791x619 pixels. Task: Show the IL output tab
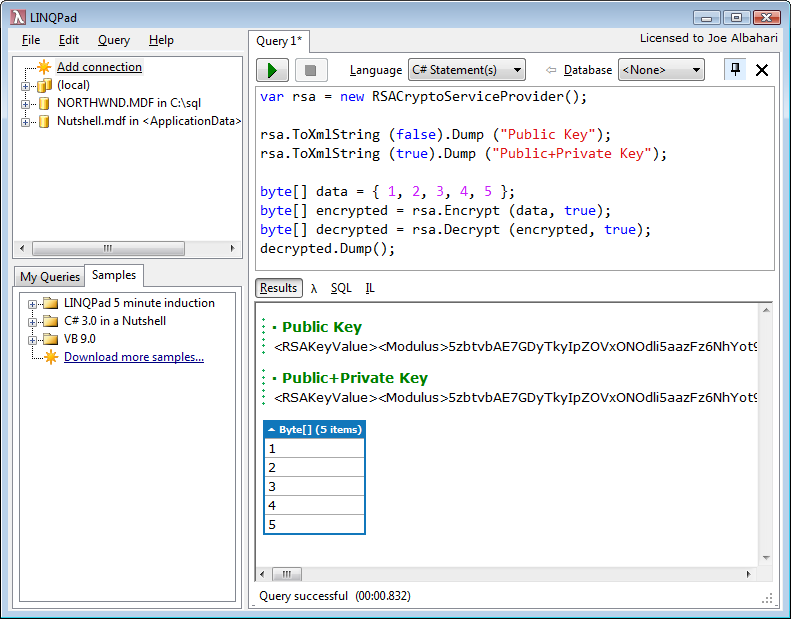tap(370, 288)
